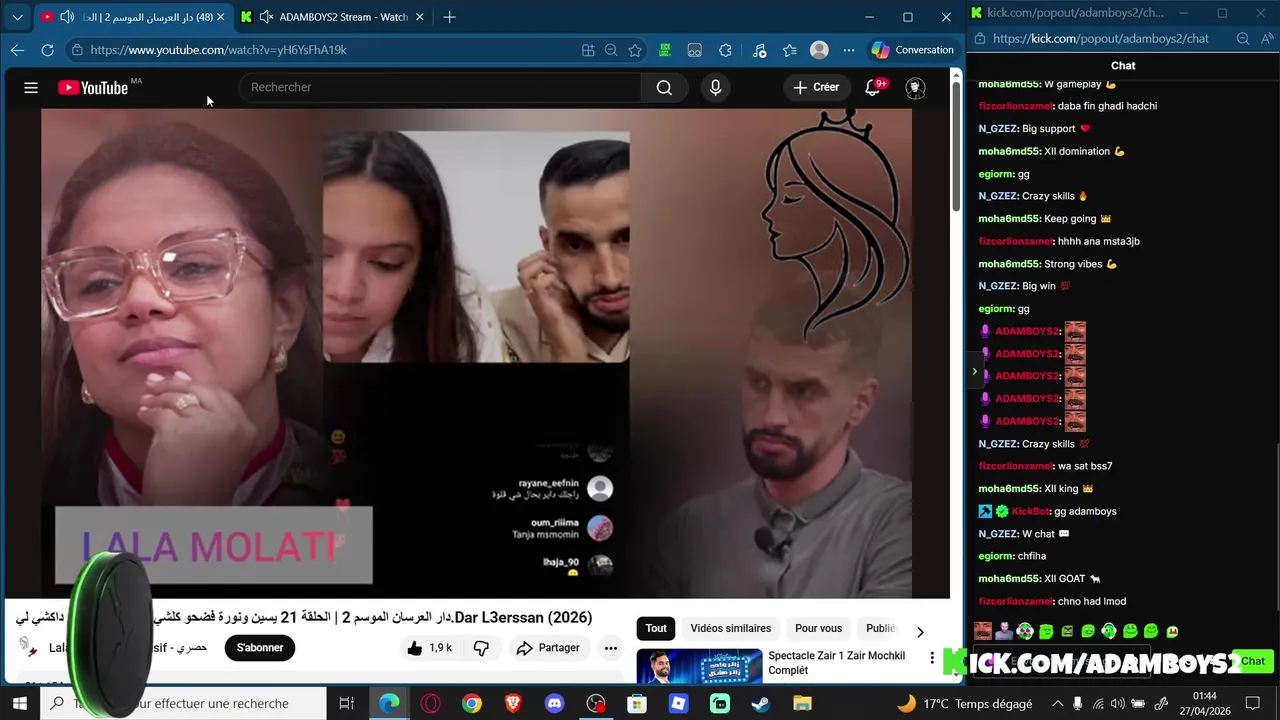Add page to favorites with star icon

635,50
